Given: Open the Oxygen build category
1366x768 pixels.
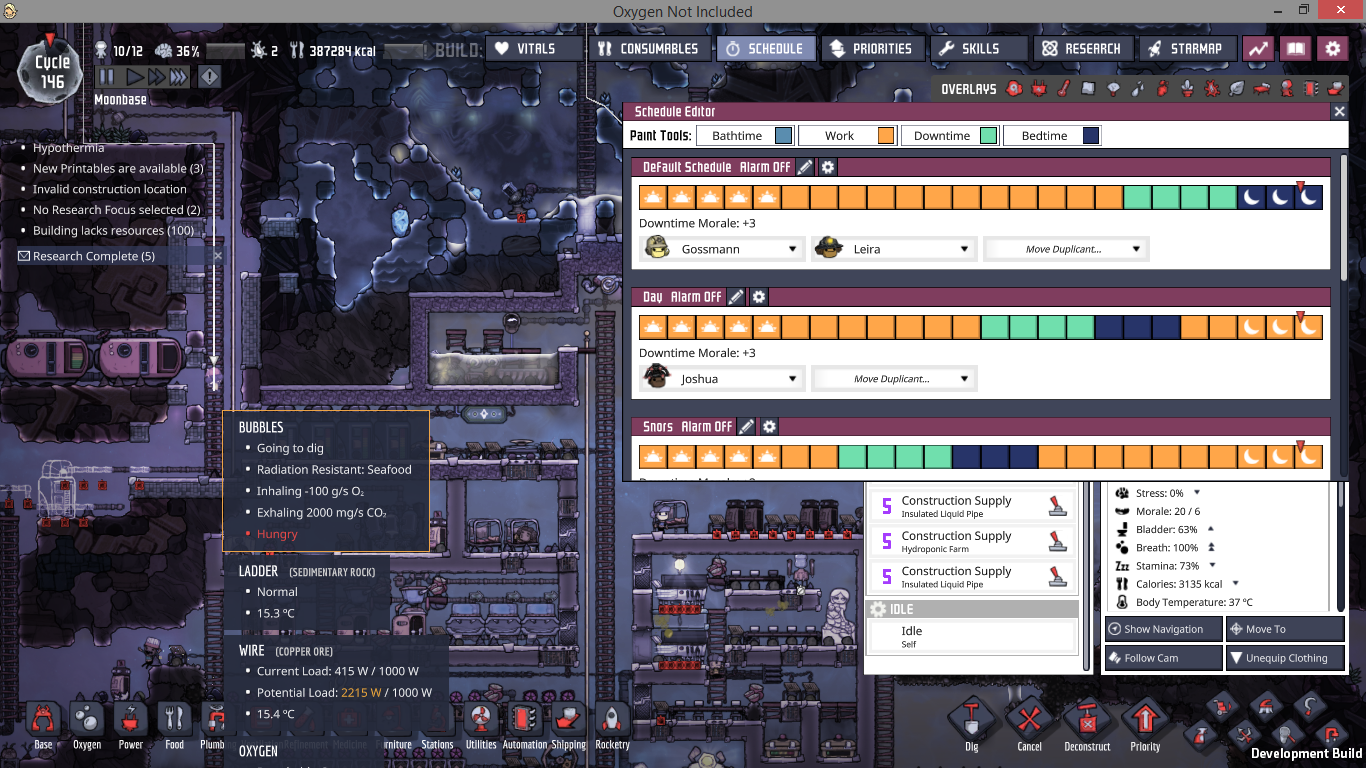Looking at the screenshot, I should (x=87, y=723).
